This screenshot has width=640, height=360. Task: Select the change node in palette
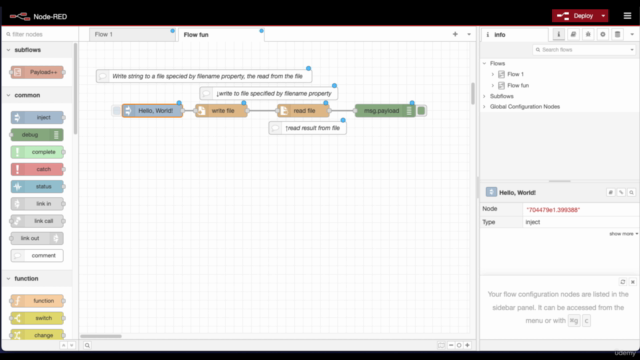tap(37, 335)
